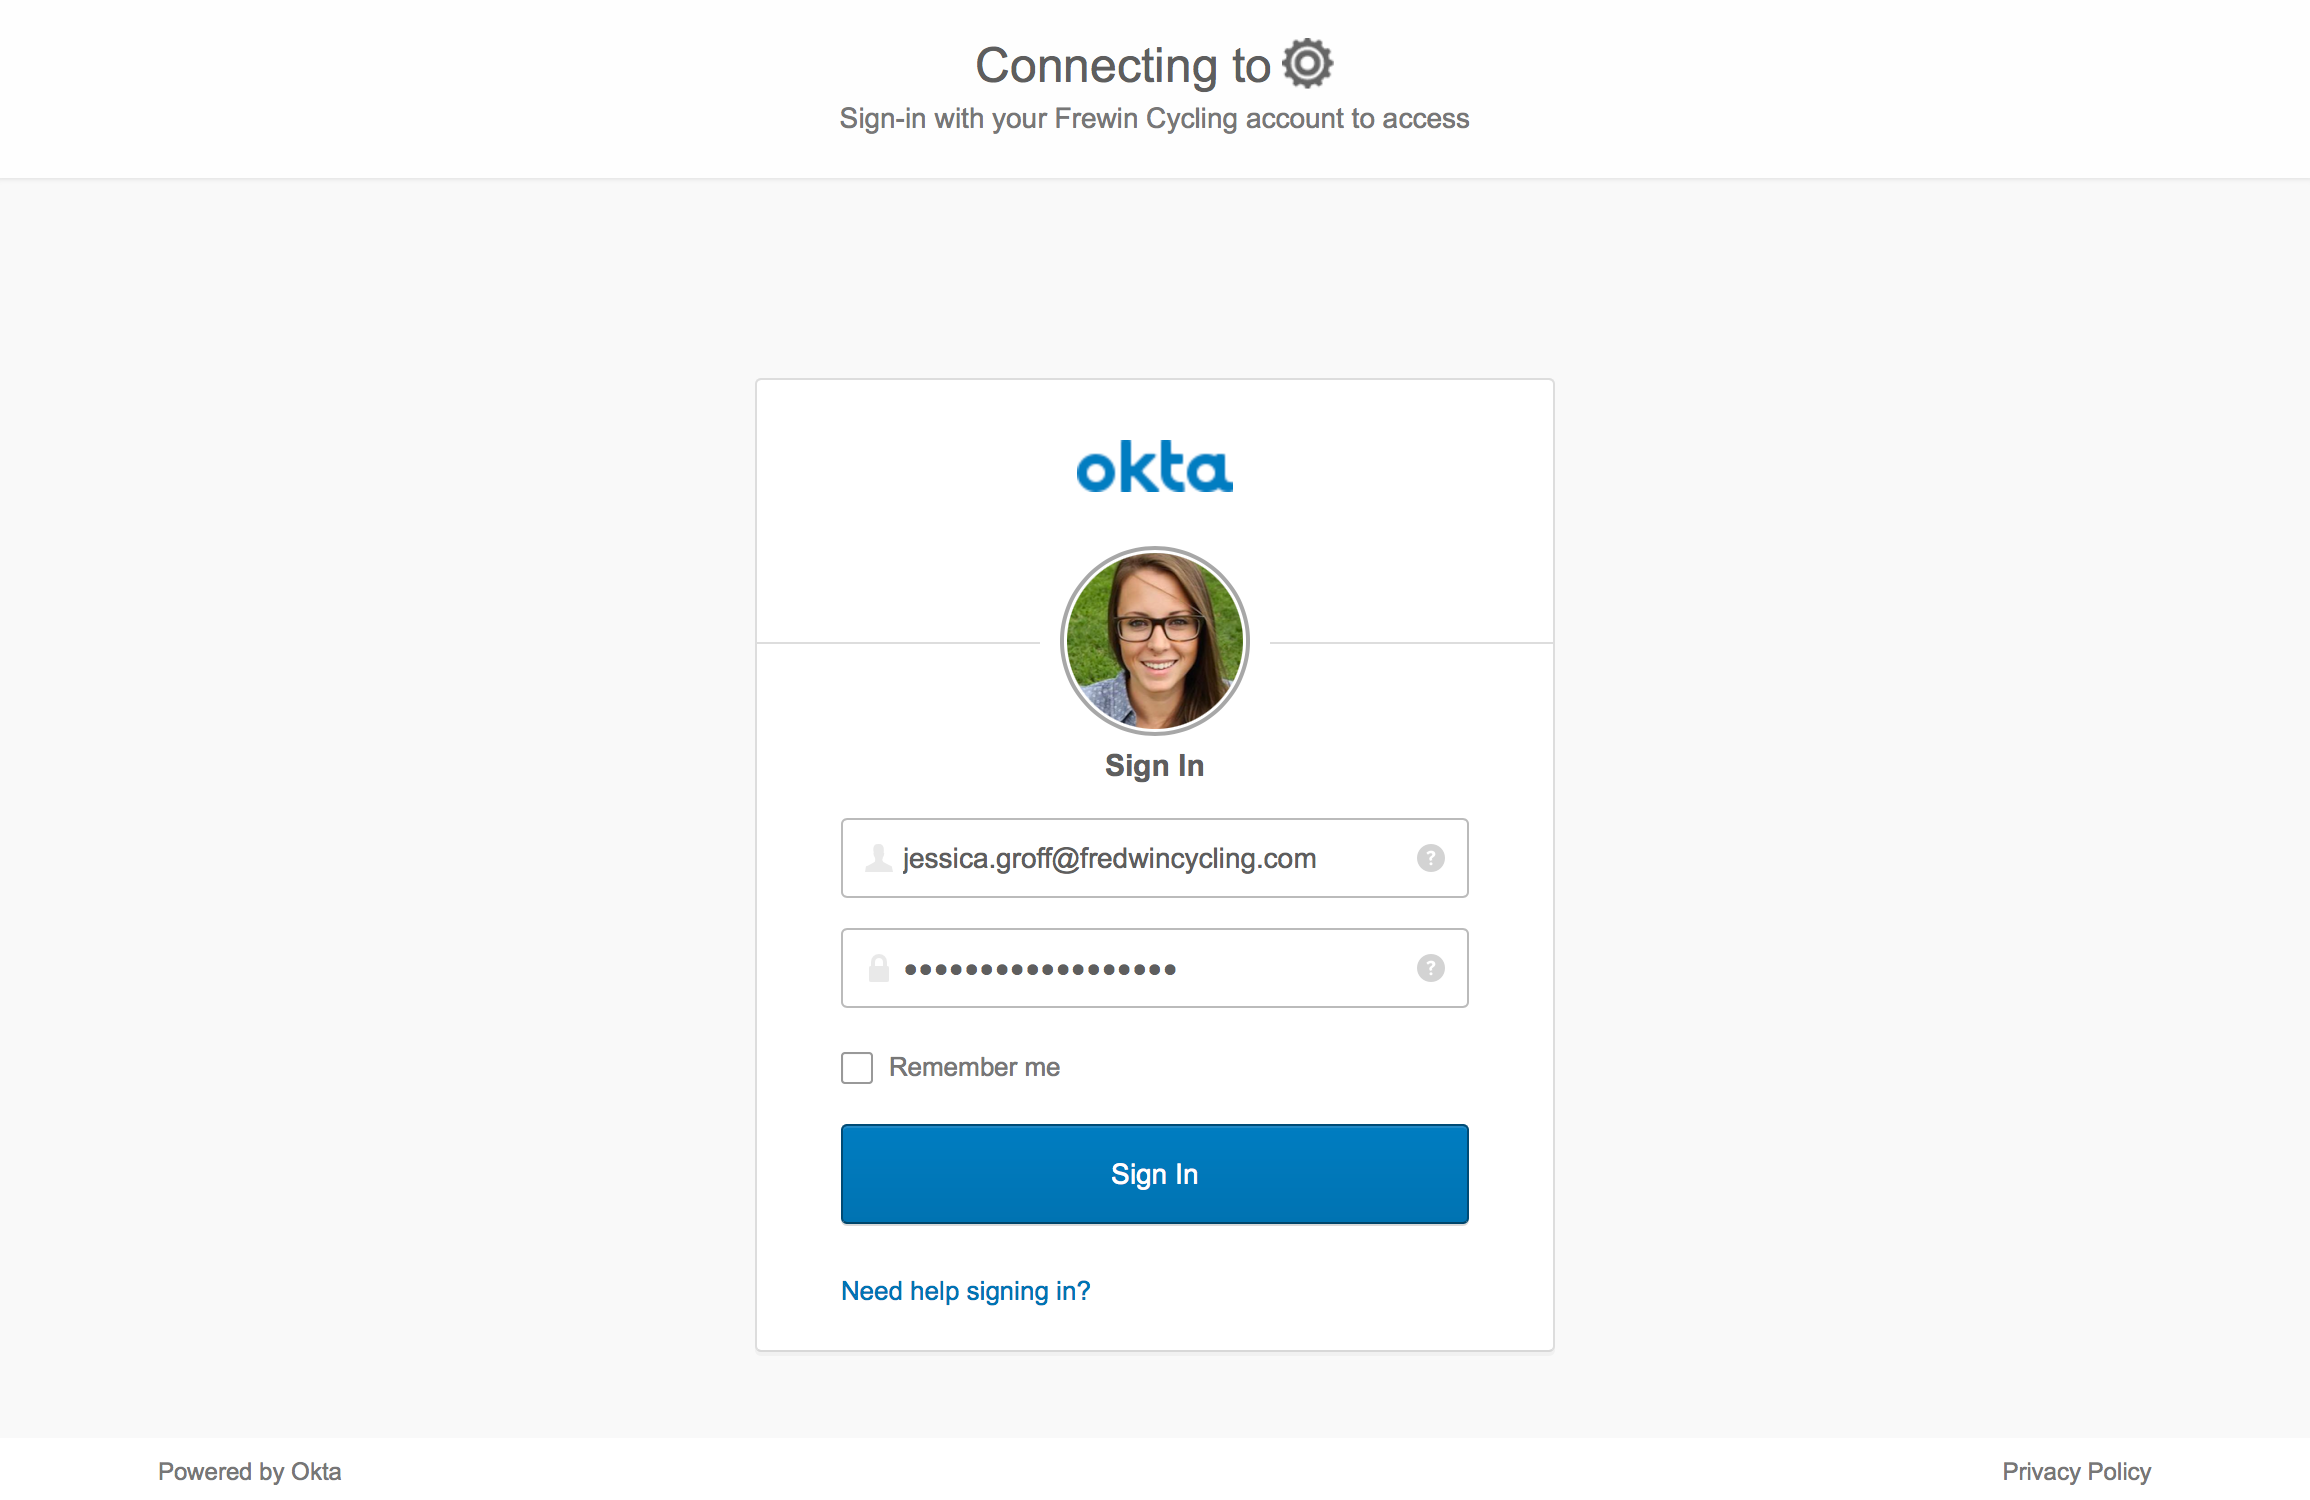Image resolution: width=2310 pixels, height=1500 pixels.
Task: Click Jessica's circular profile photo
Action: pos(1153,640)
